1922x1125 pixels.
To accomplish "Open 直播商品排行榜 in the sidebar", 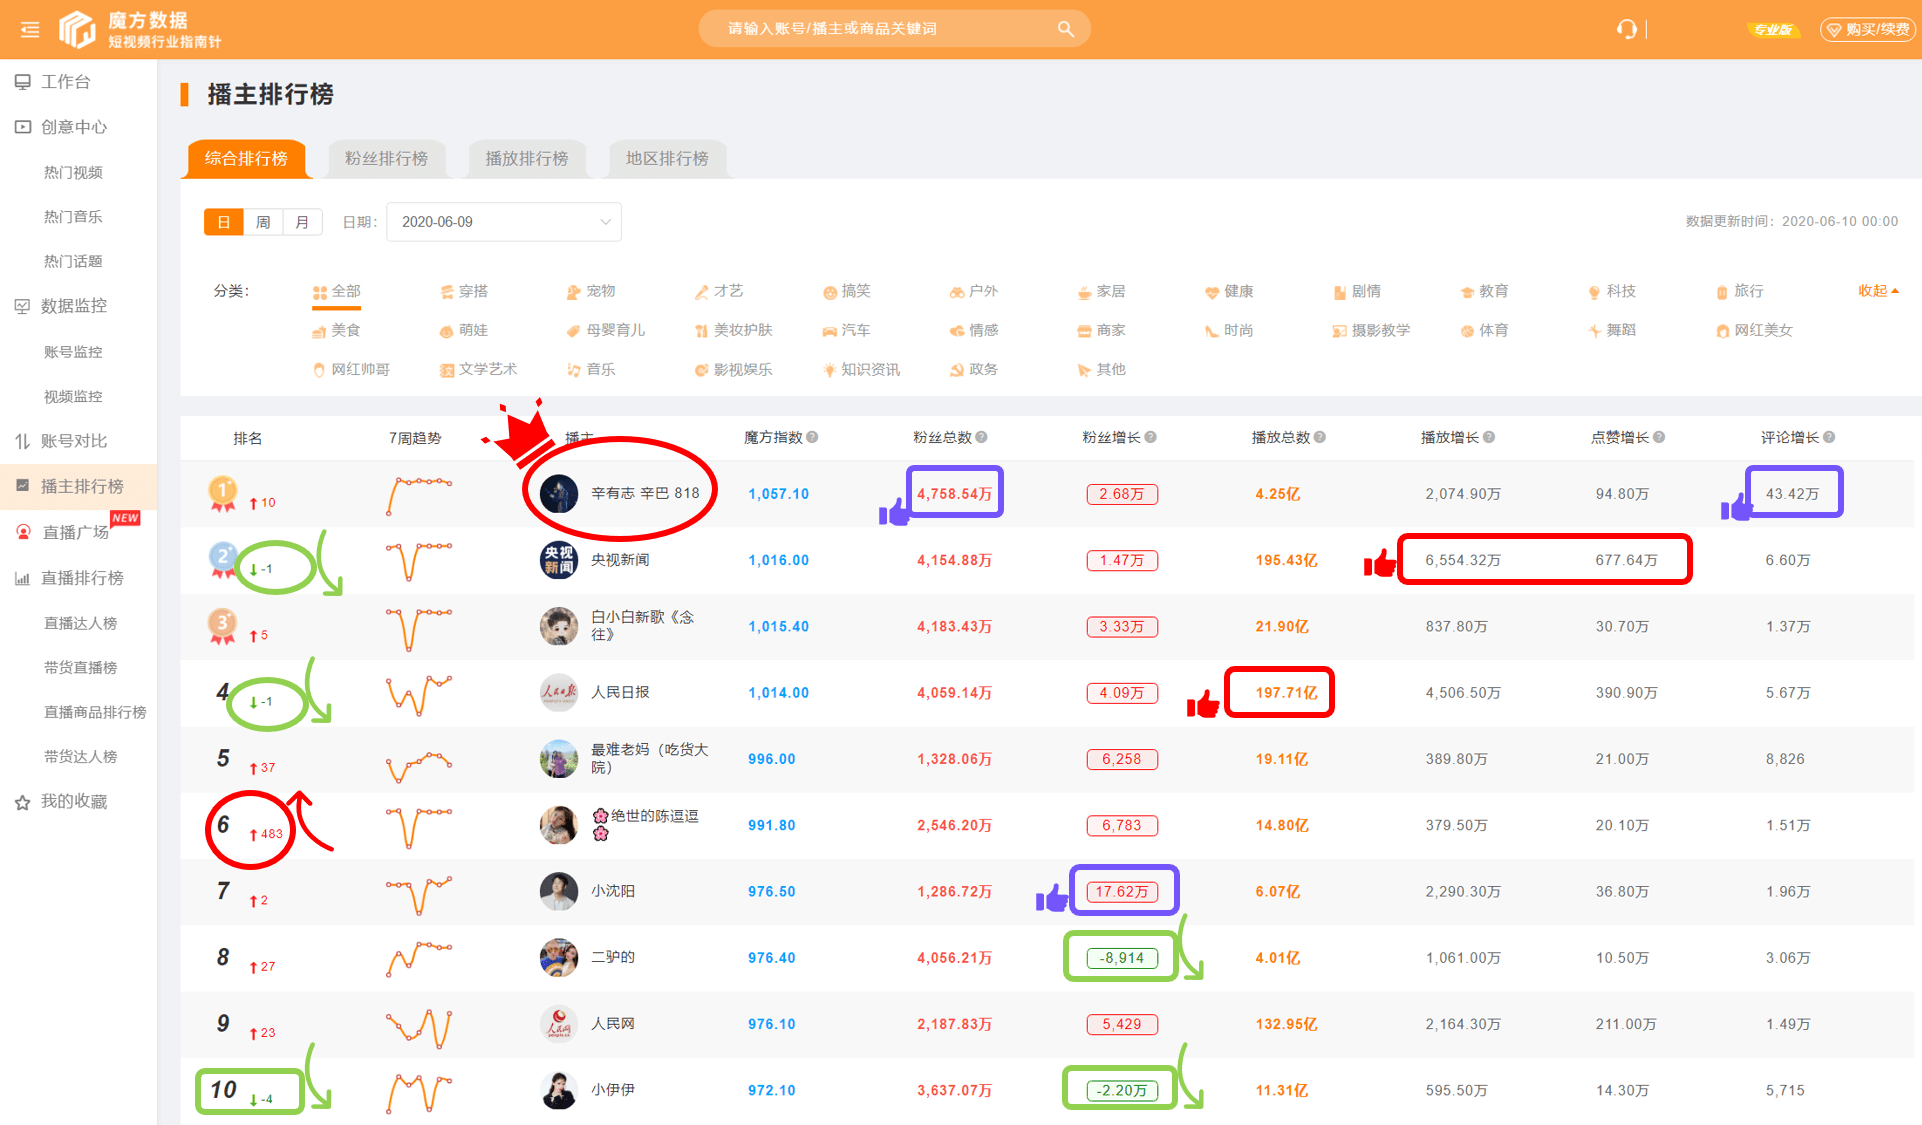I will click(95, 712).
